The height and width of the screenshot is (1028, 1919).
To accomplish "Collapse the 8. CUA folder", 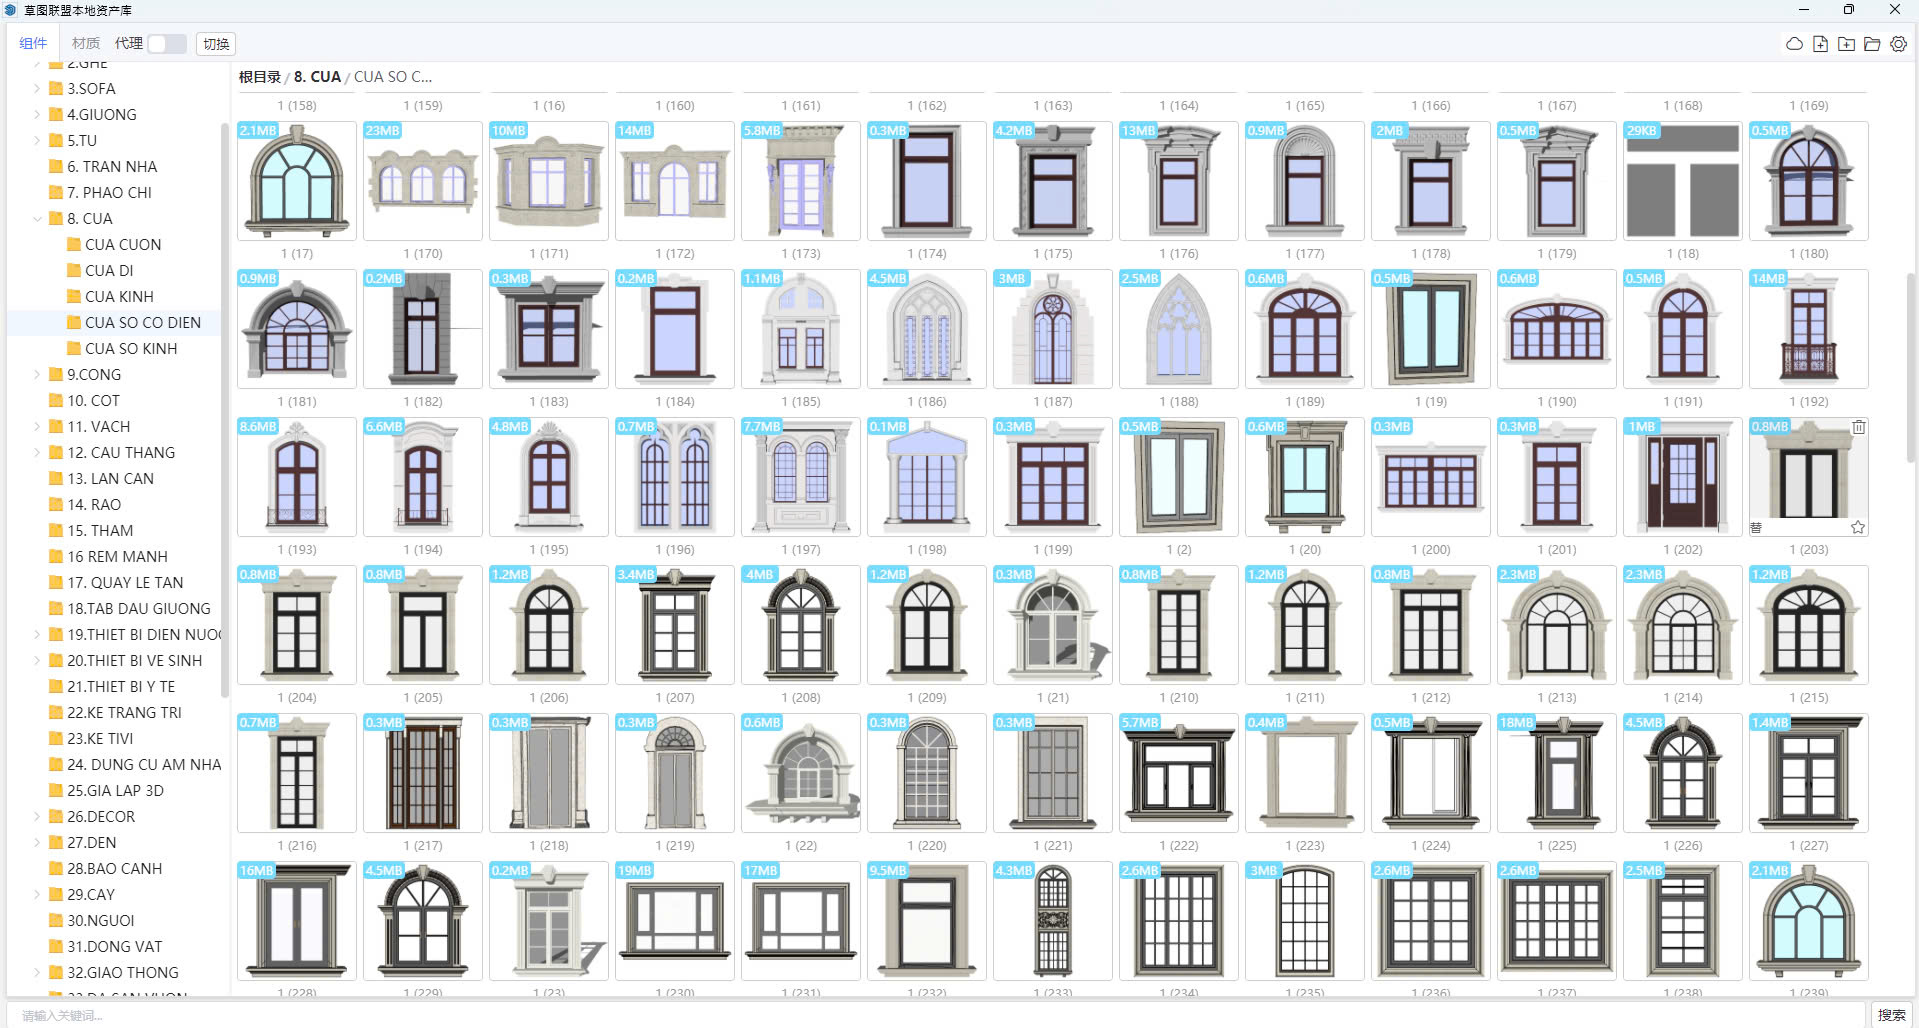I will tap(37, 219).
